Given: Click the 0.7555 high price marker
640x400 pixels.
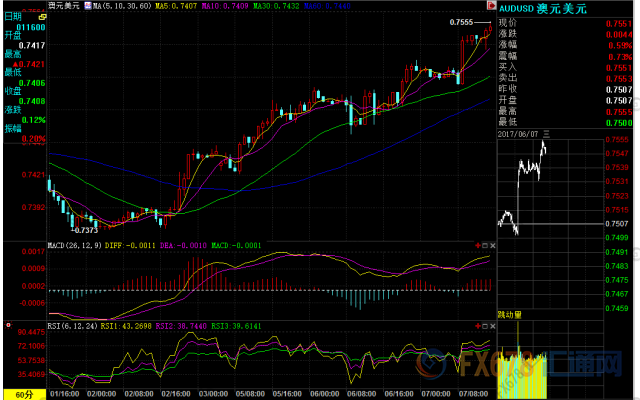Looking at the screenshot, I should 461,22.
